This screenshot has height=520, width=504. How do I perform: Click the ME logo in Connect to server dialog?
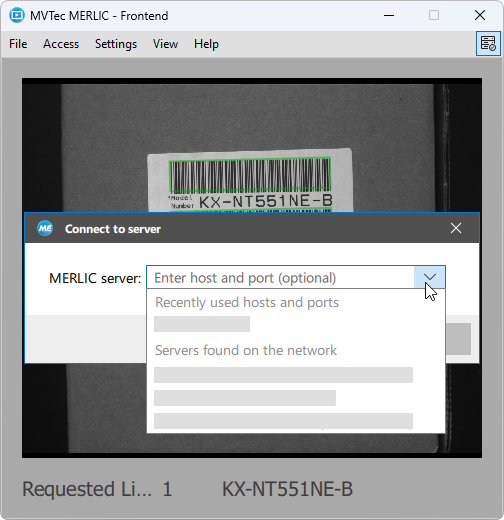(45, 228)
